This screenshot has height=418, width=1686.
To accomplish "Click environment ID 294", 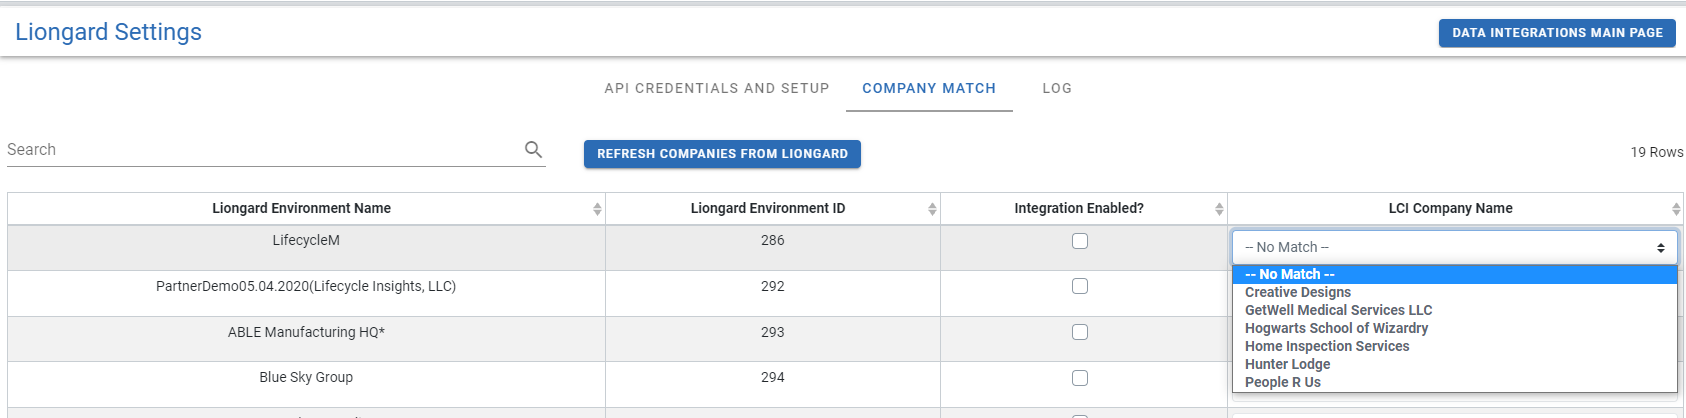I will (x=772, y=378).
